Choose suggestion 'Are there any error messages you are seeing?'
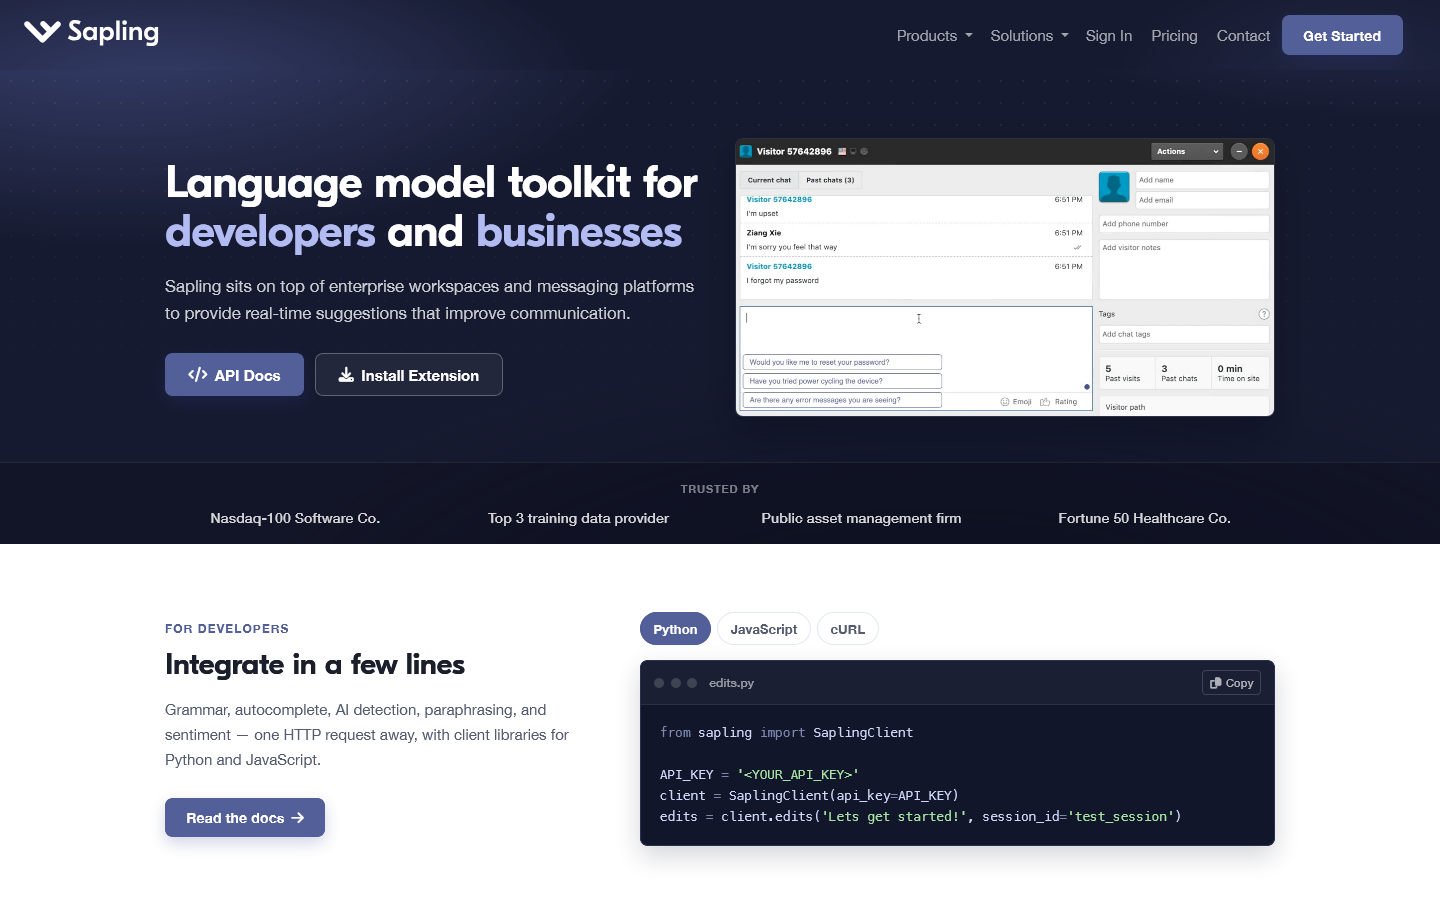The image size is (1440, 900). (842, 400)
